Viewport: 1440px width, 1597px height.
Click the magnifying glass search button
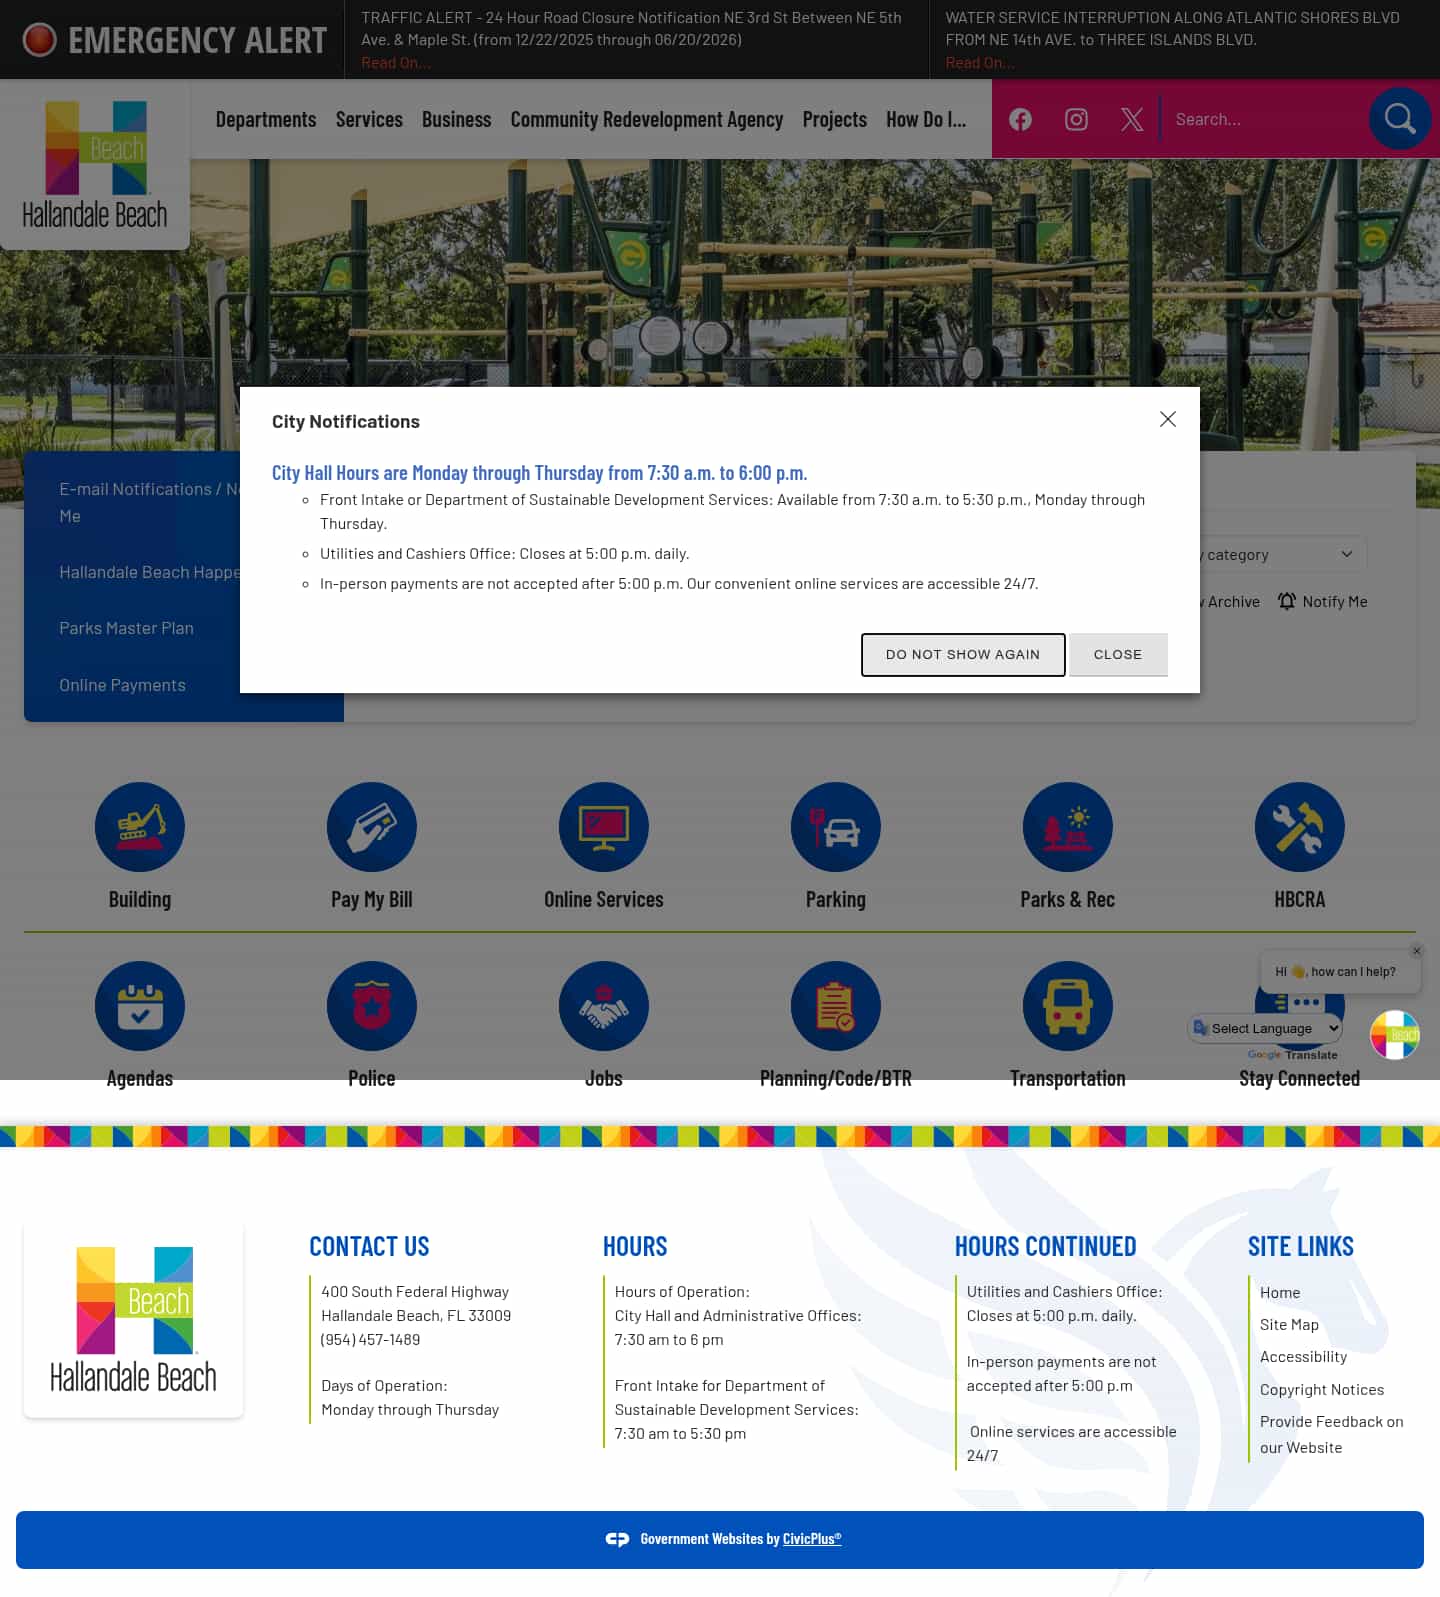click(x=1400, y=119)
